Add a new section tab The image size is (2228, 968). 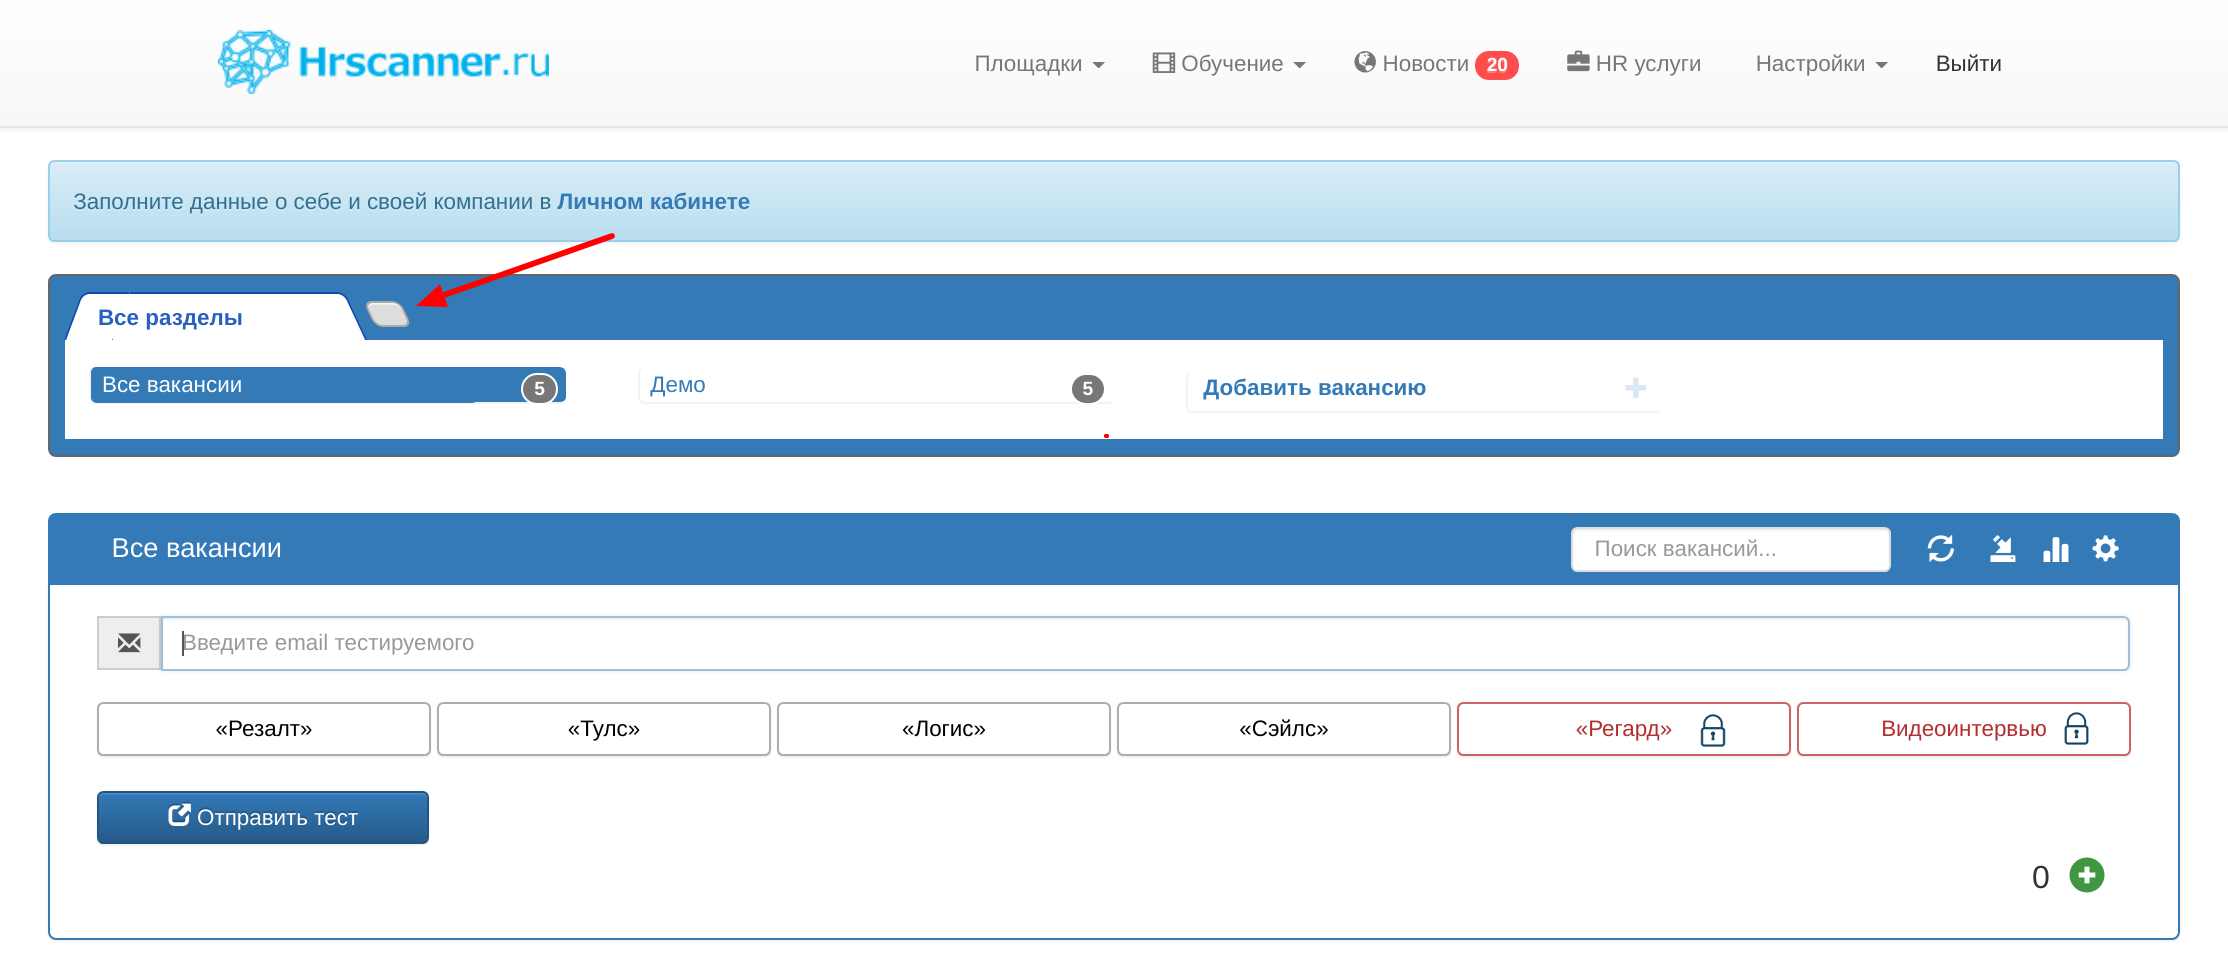[388, 314]
